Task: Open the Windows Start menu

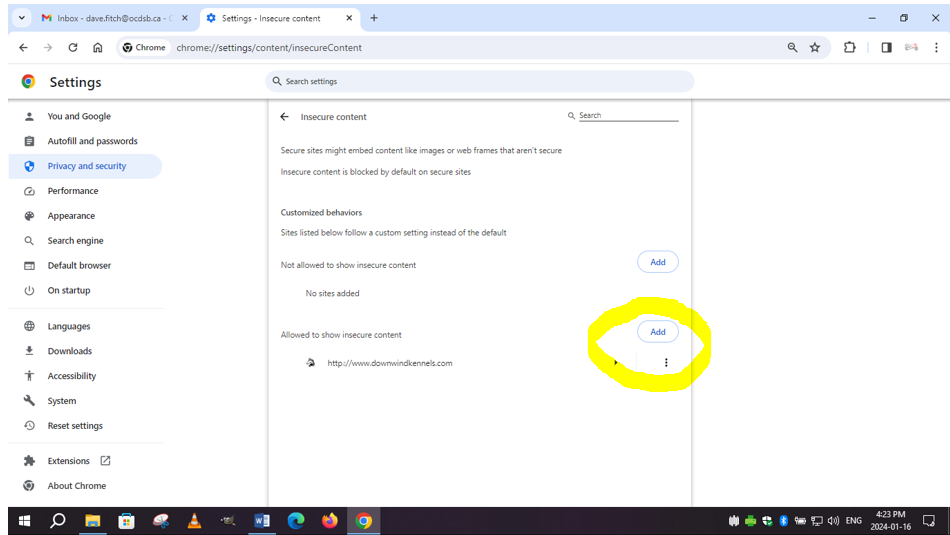Action: click(x=24, y=520)
